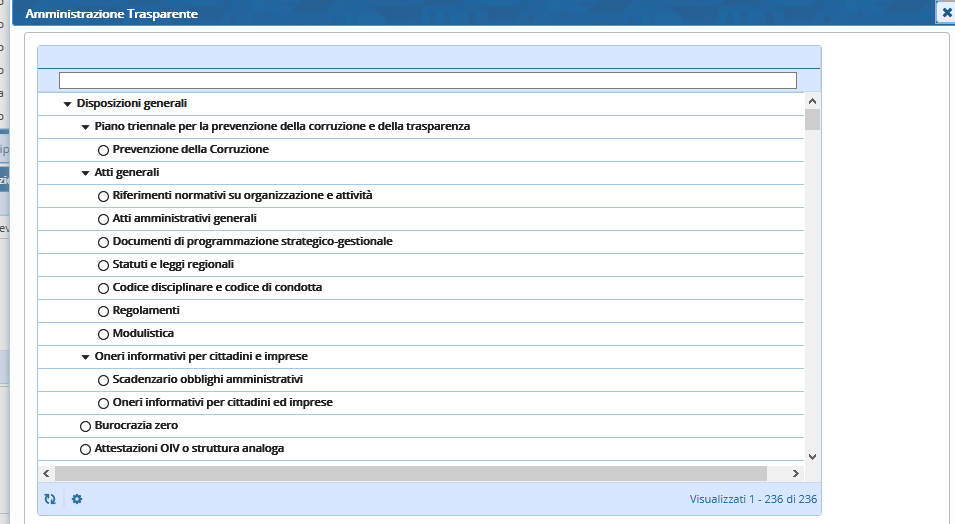
Task: Collapse the Atti generali branch
Action: coord(85,173)
